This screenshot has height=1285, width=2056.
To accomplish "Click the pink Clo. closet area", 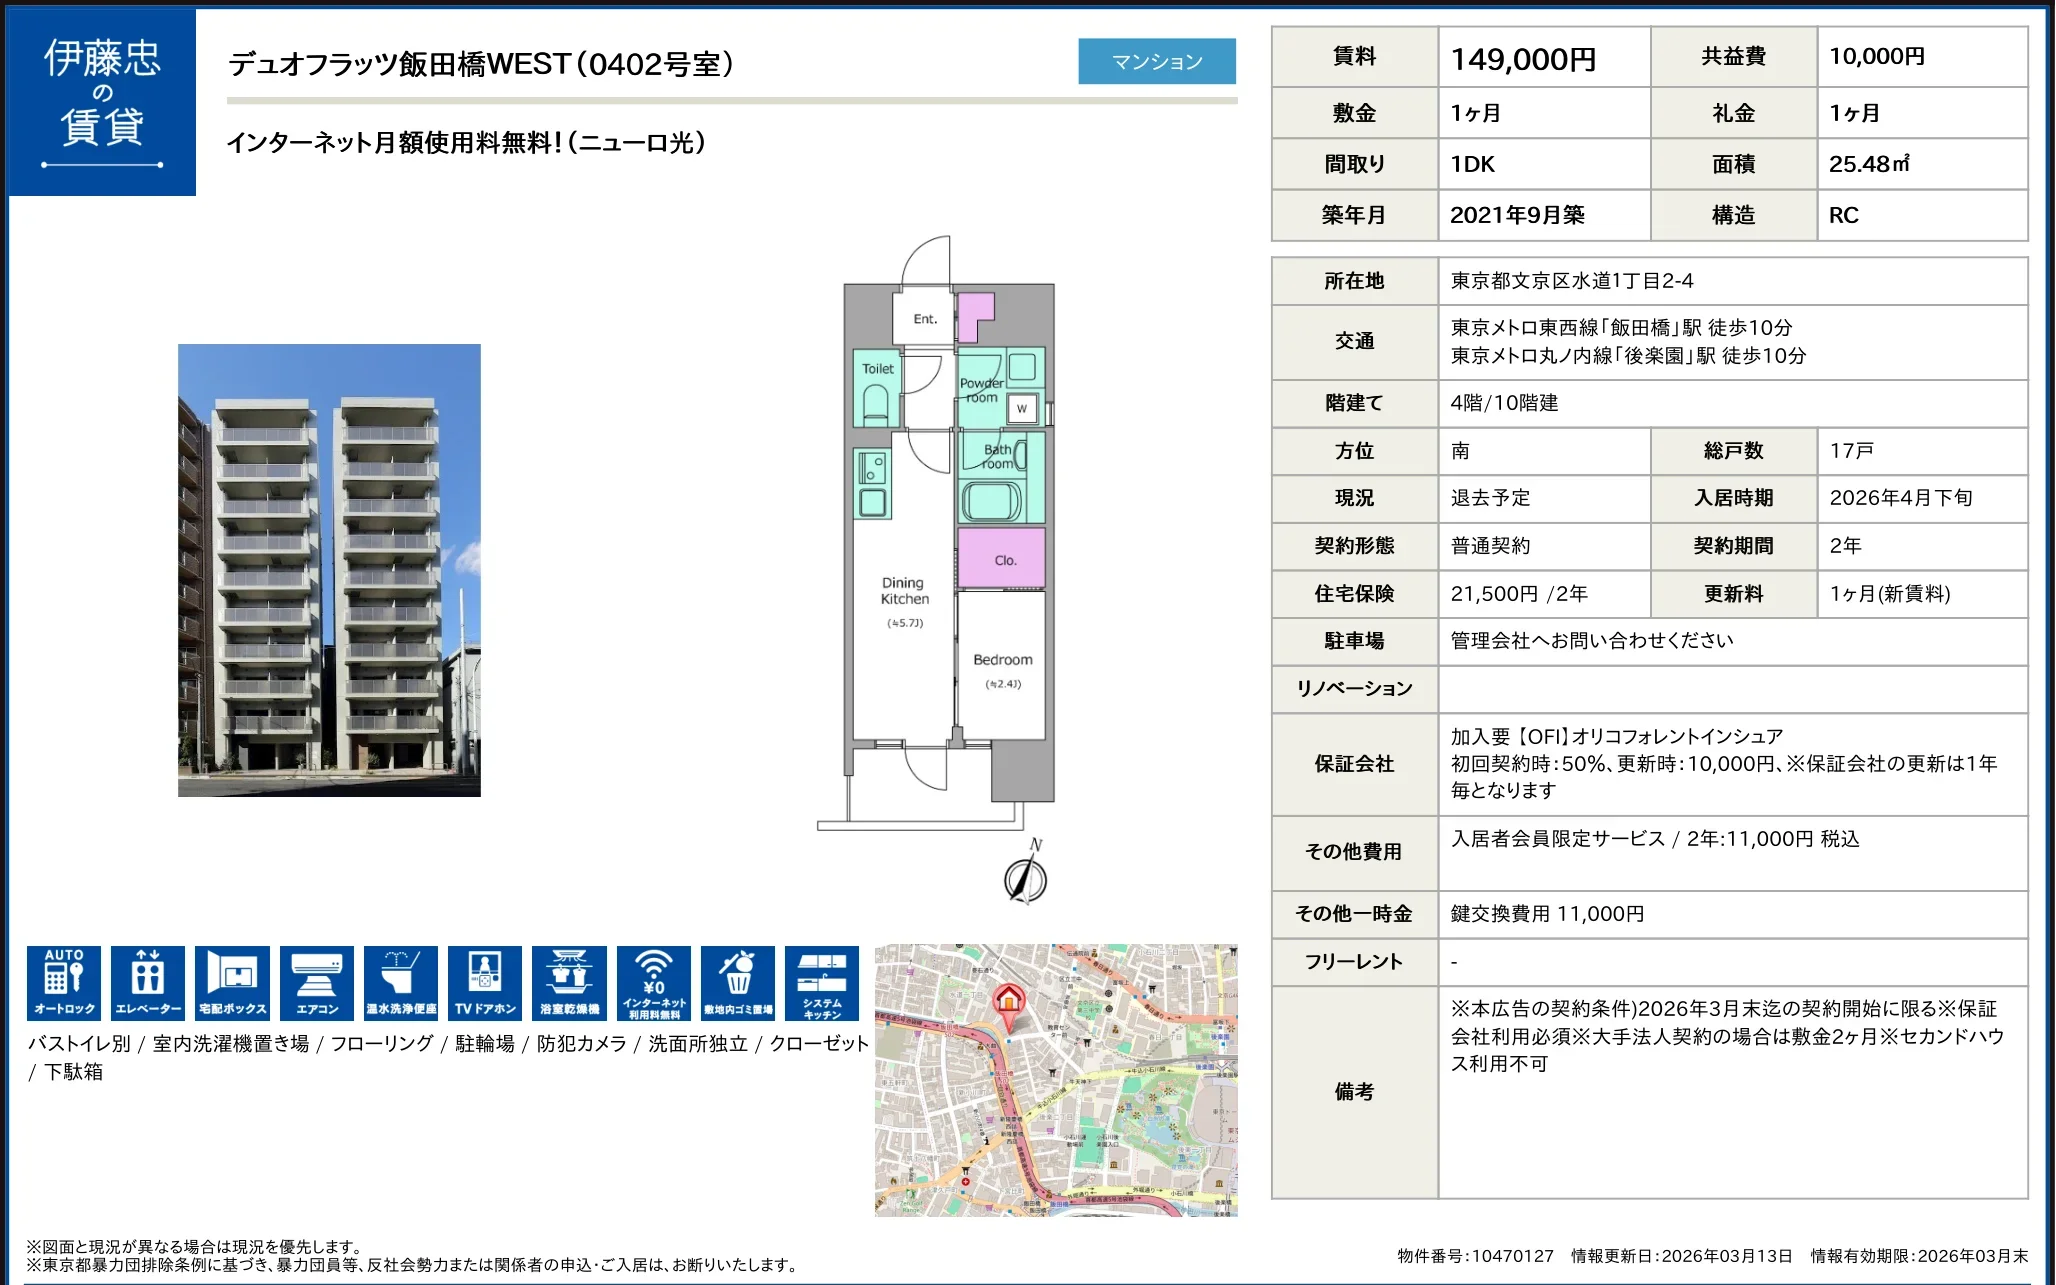I will [x=1003, y=559].
